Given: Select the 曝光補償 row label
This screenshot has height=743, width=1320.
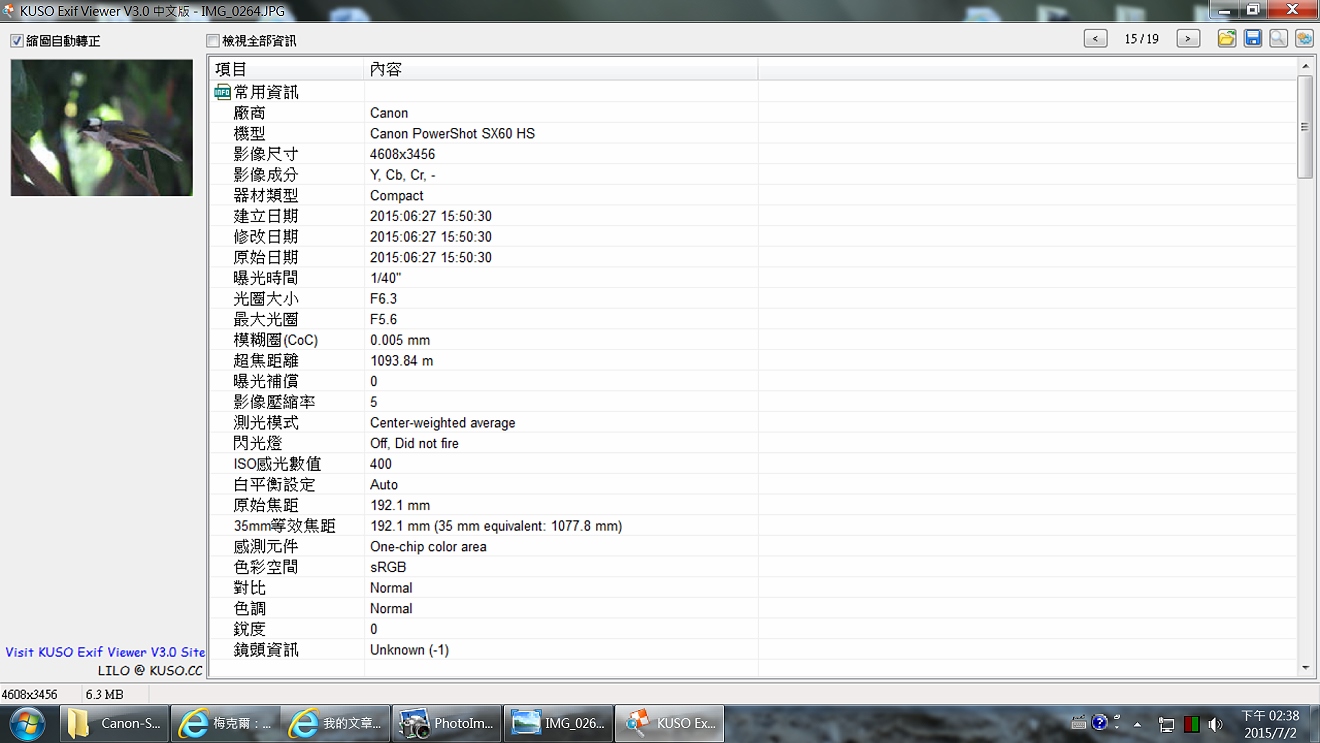Looking at the screenshot, I should (266, 381).
